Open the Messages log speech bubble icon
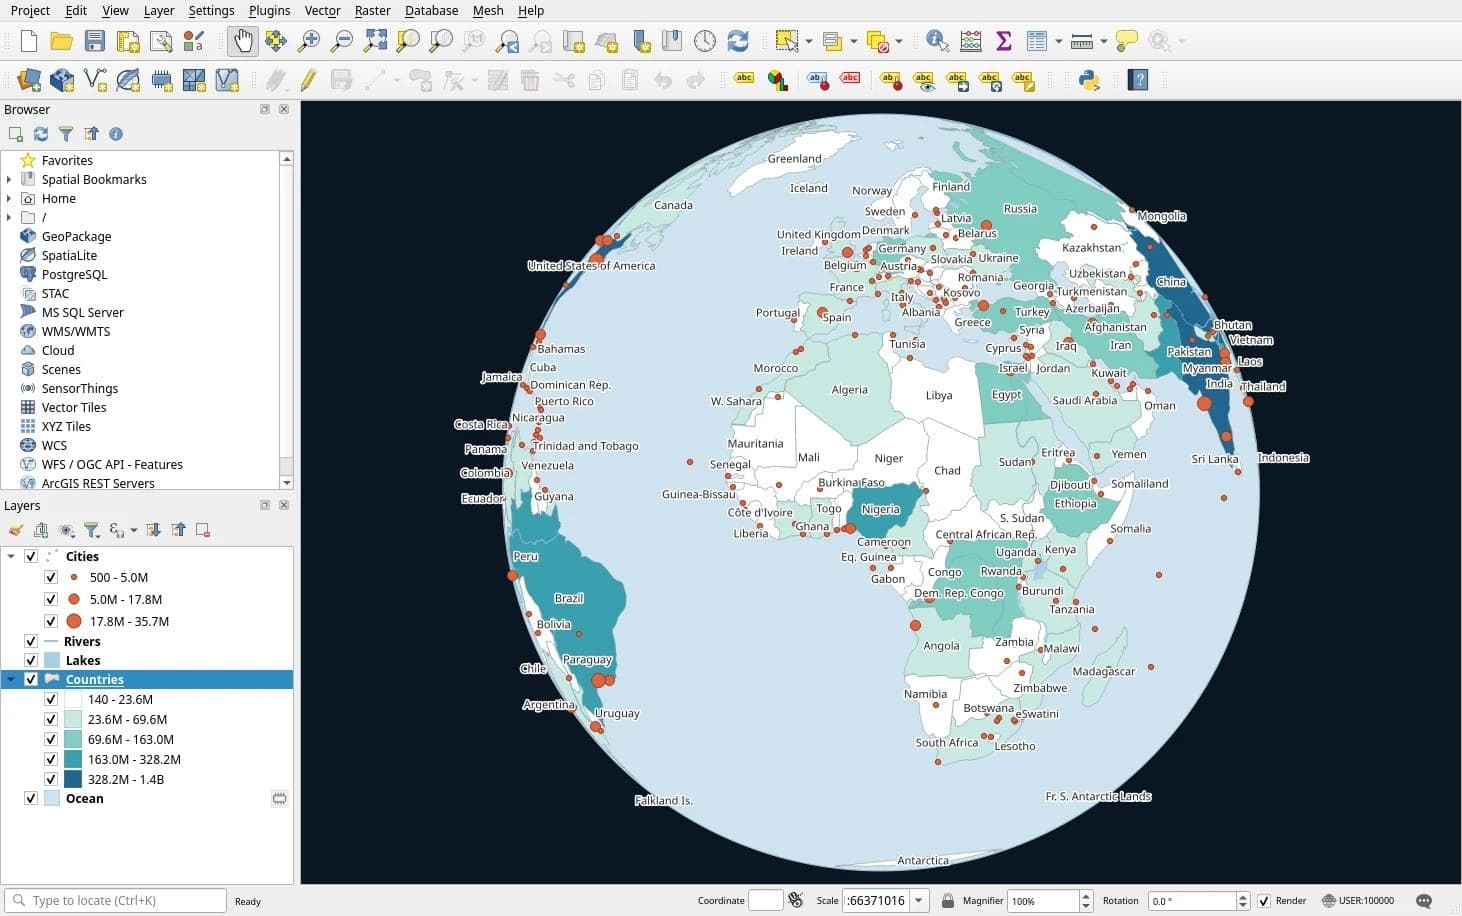 [1424, 901]
